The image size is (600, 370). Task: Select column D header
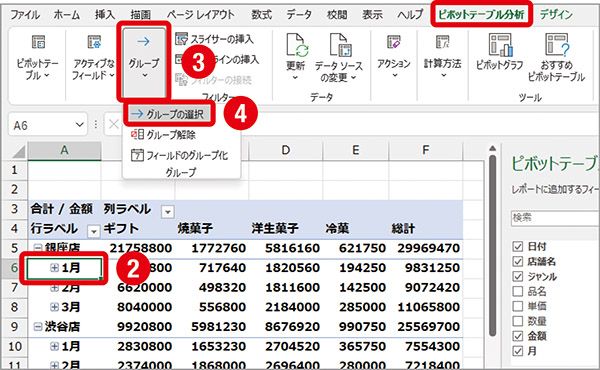[x=285, y=150]
